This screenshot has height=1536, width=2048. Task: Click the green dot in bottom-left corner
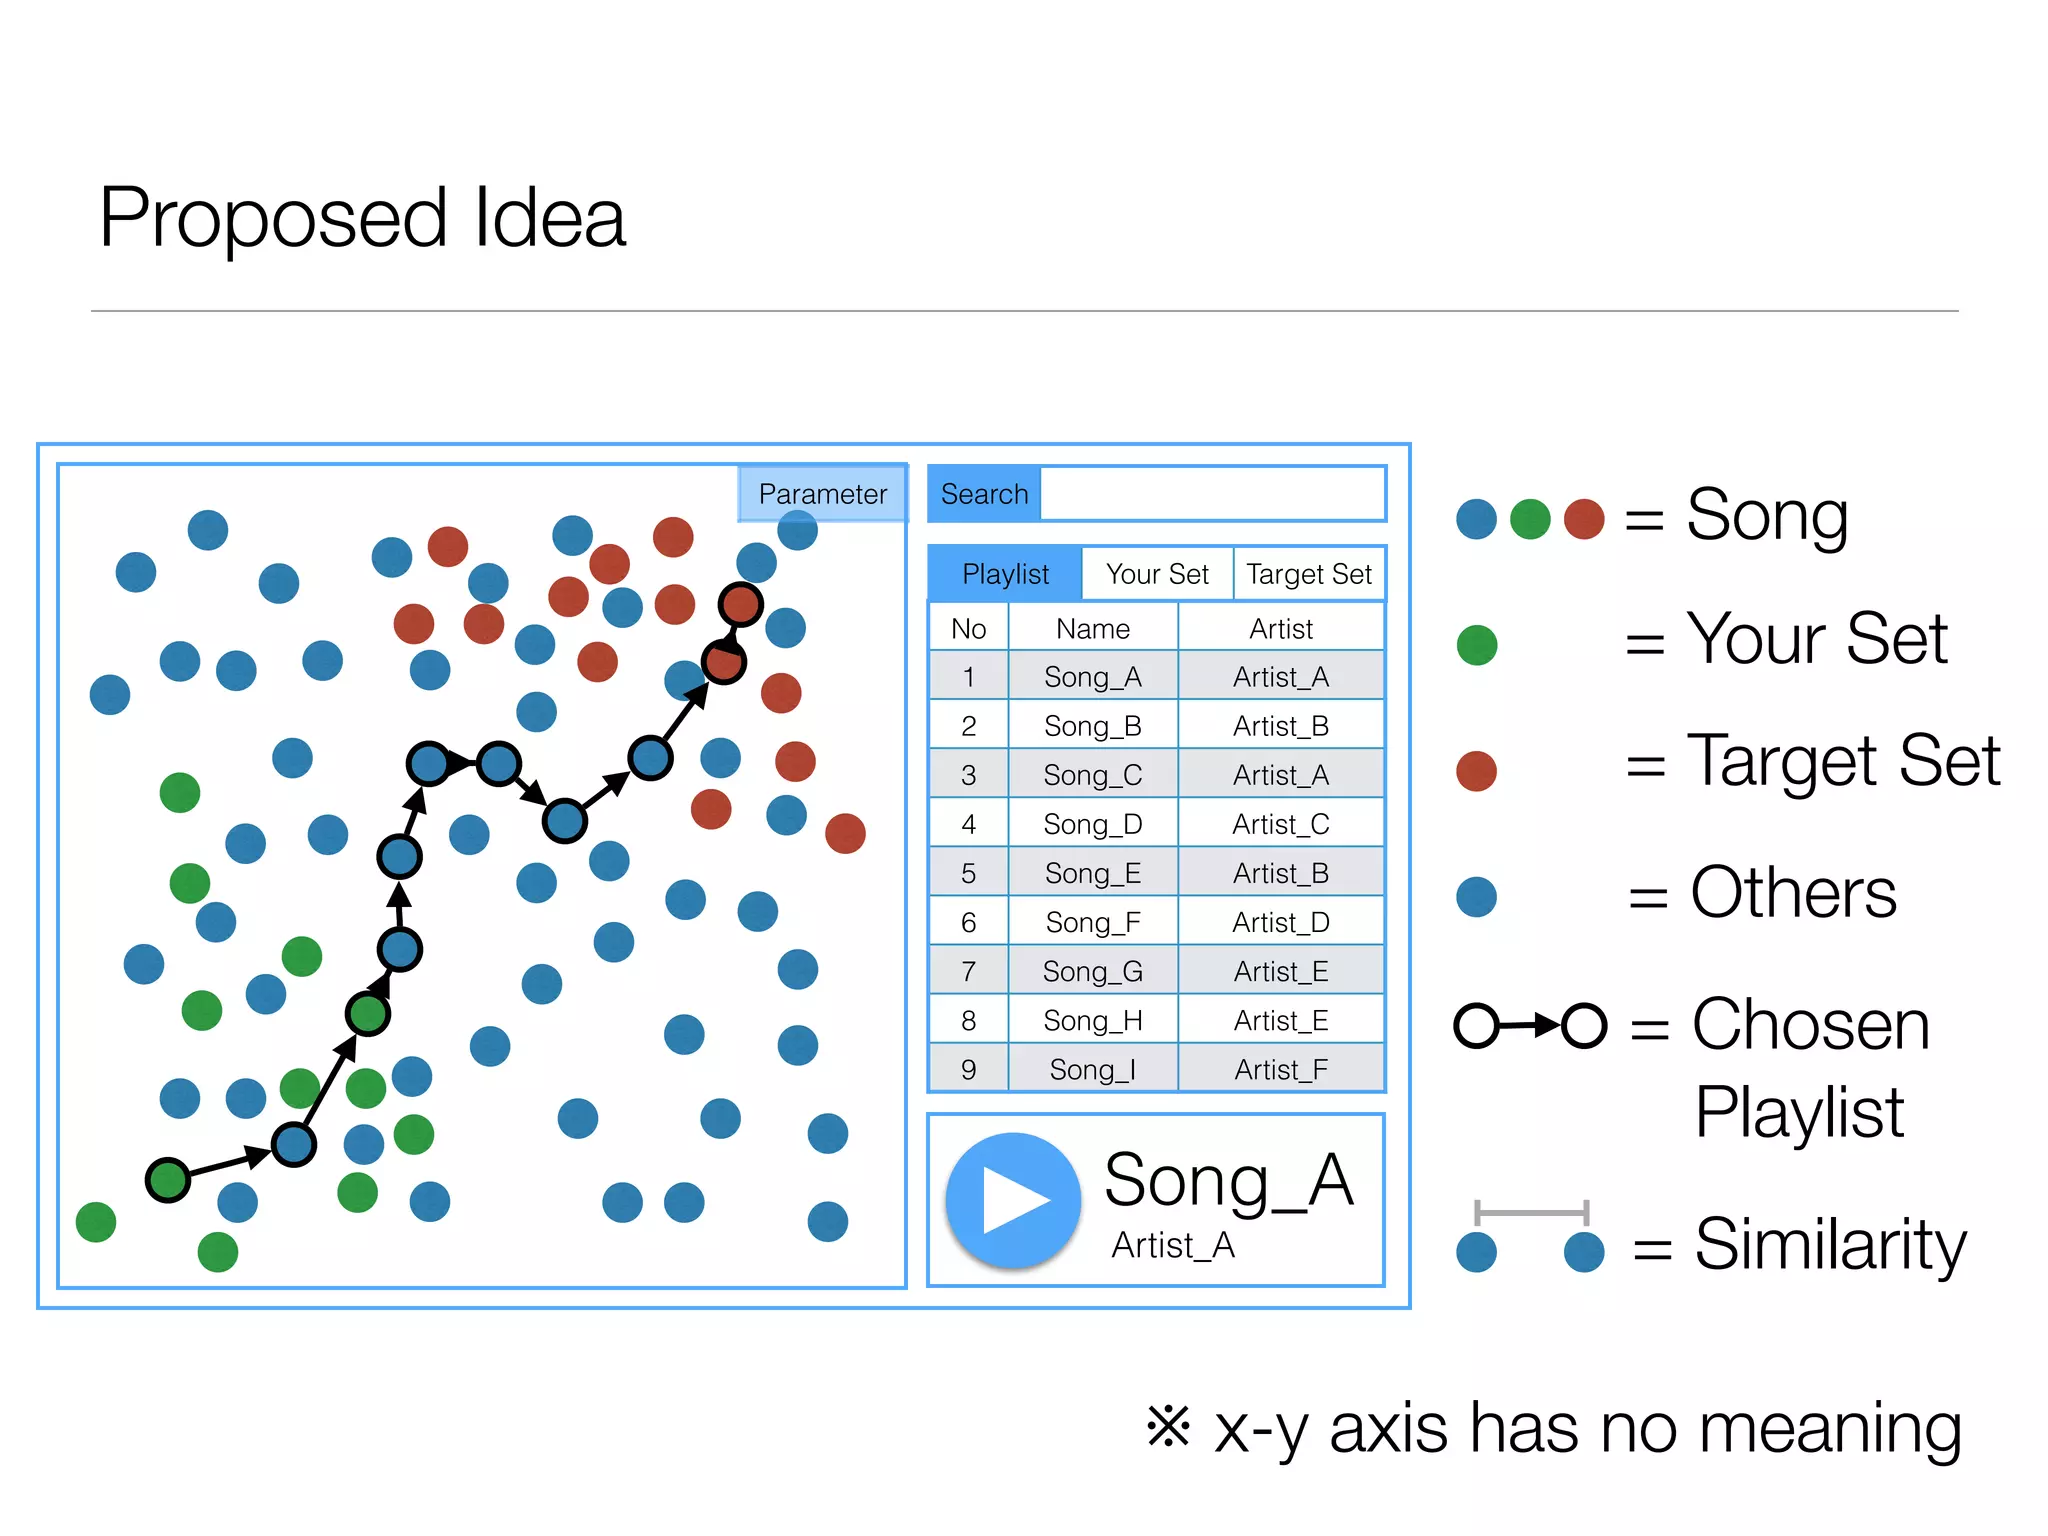click(x=96, y=1221)
